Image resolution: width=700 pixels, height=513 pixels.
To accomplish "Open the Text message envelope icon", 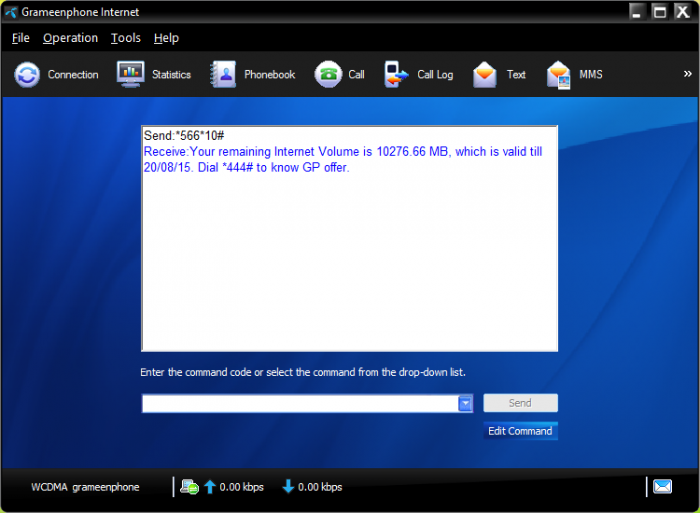I will tap(485, 75).
